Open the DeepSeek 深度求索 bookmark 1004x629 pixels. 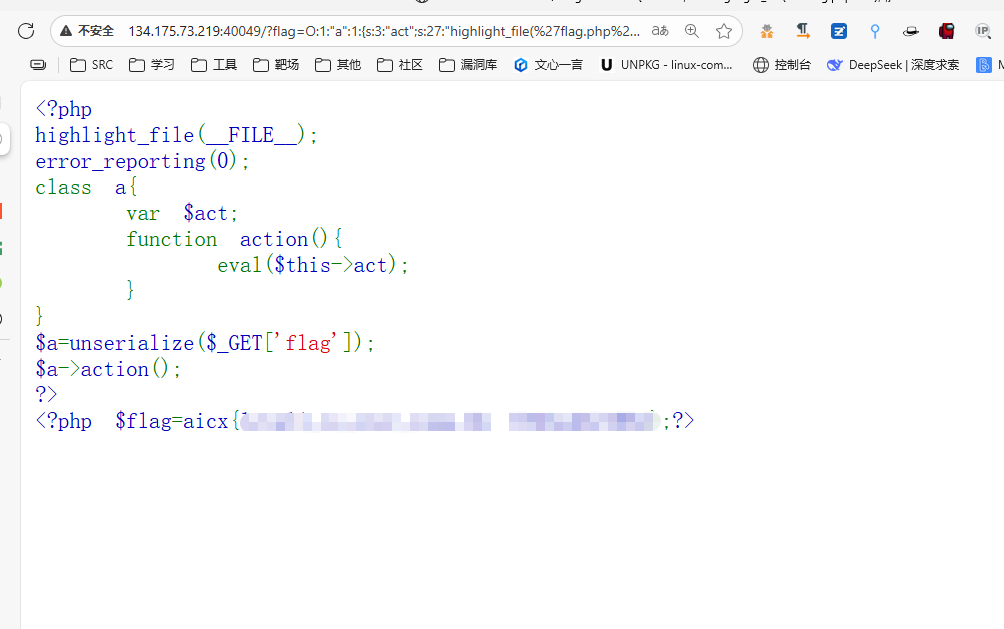coord(893,65)
